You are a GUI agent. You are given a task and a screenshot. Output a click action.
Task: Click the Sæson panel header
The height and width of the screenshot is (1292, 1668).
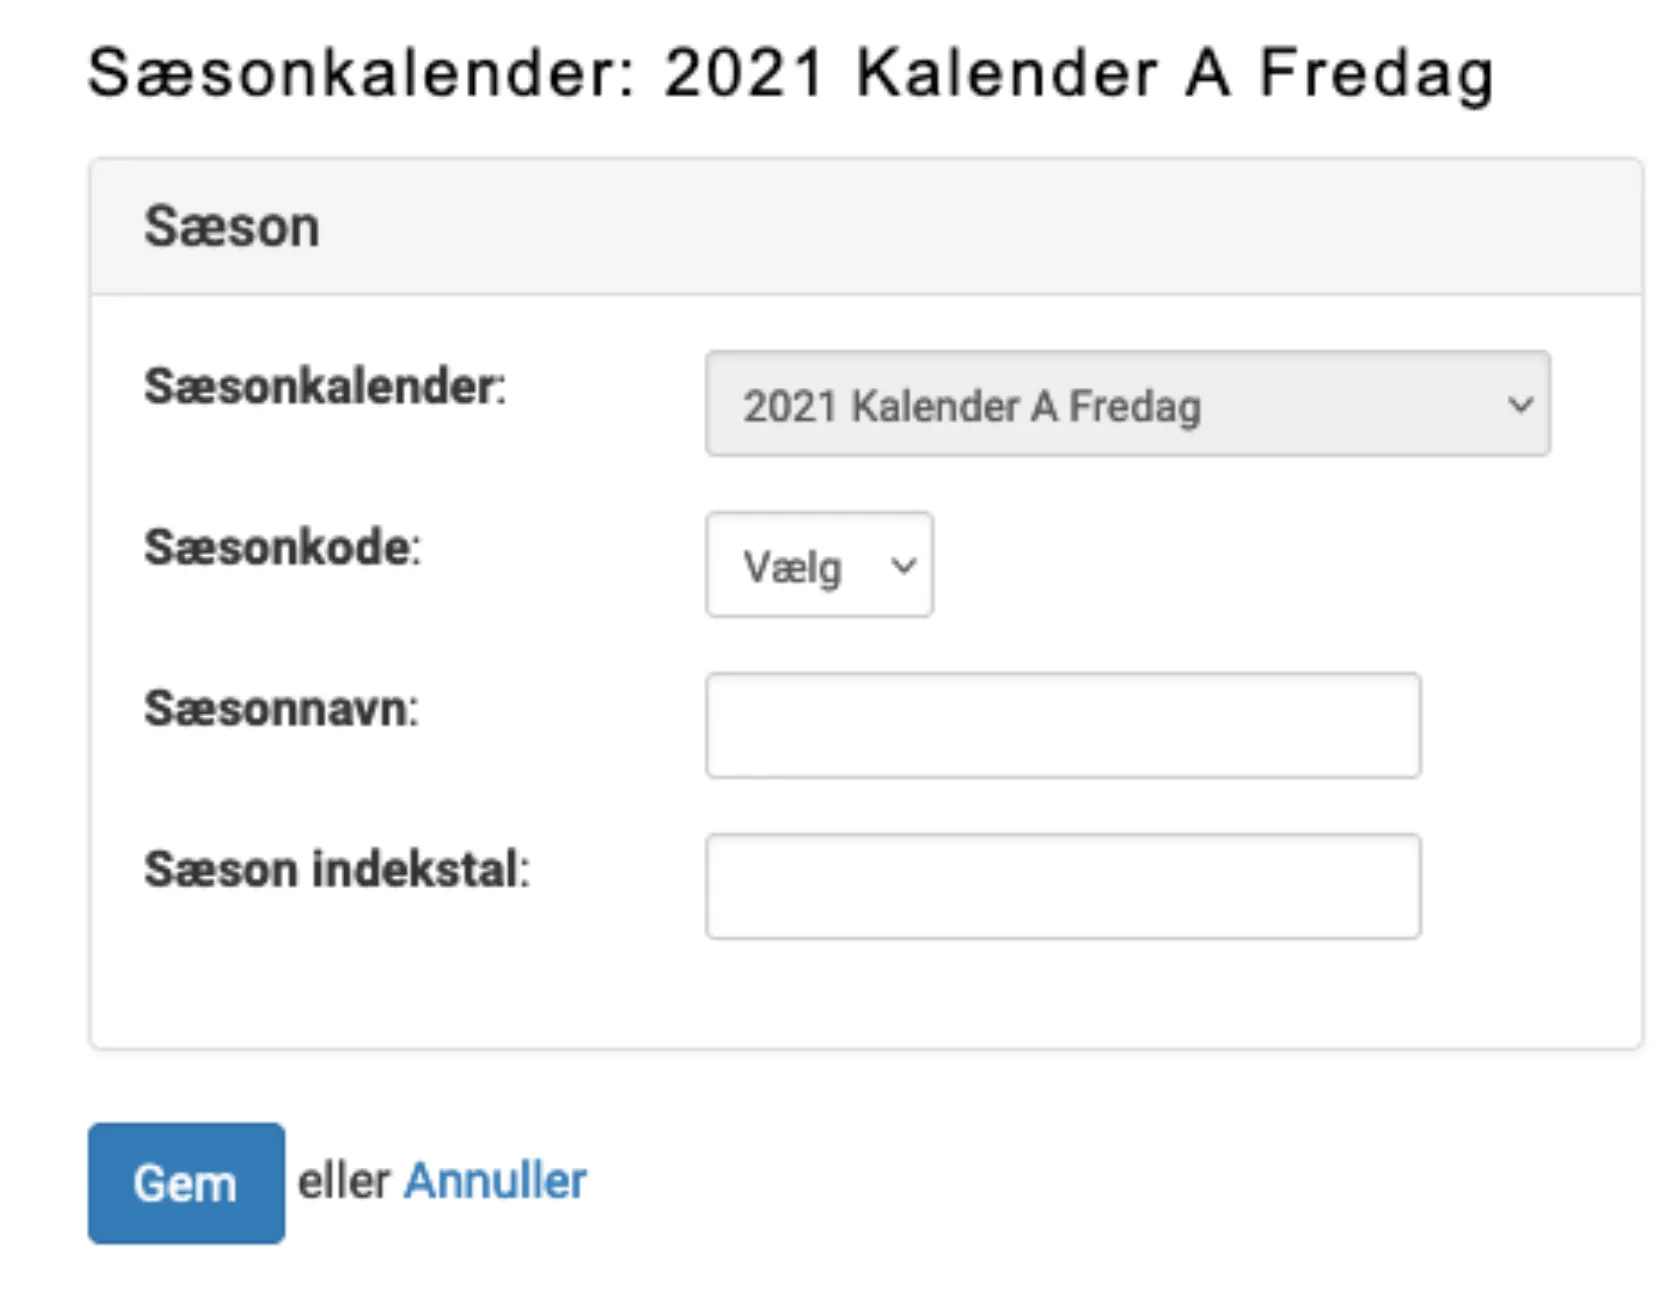[233, 224]
